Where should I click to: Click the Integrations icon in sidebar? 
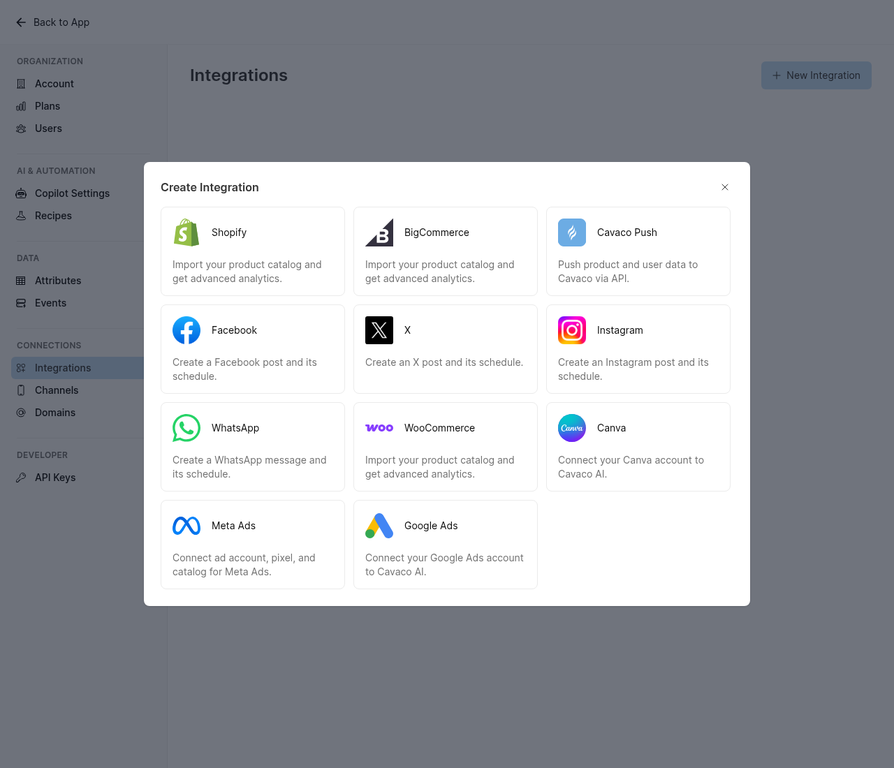pos(21,368)
